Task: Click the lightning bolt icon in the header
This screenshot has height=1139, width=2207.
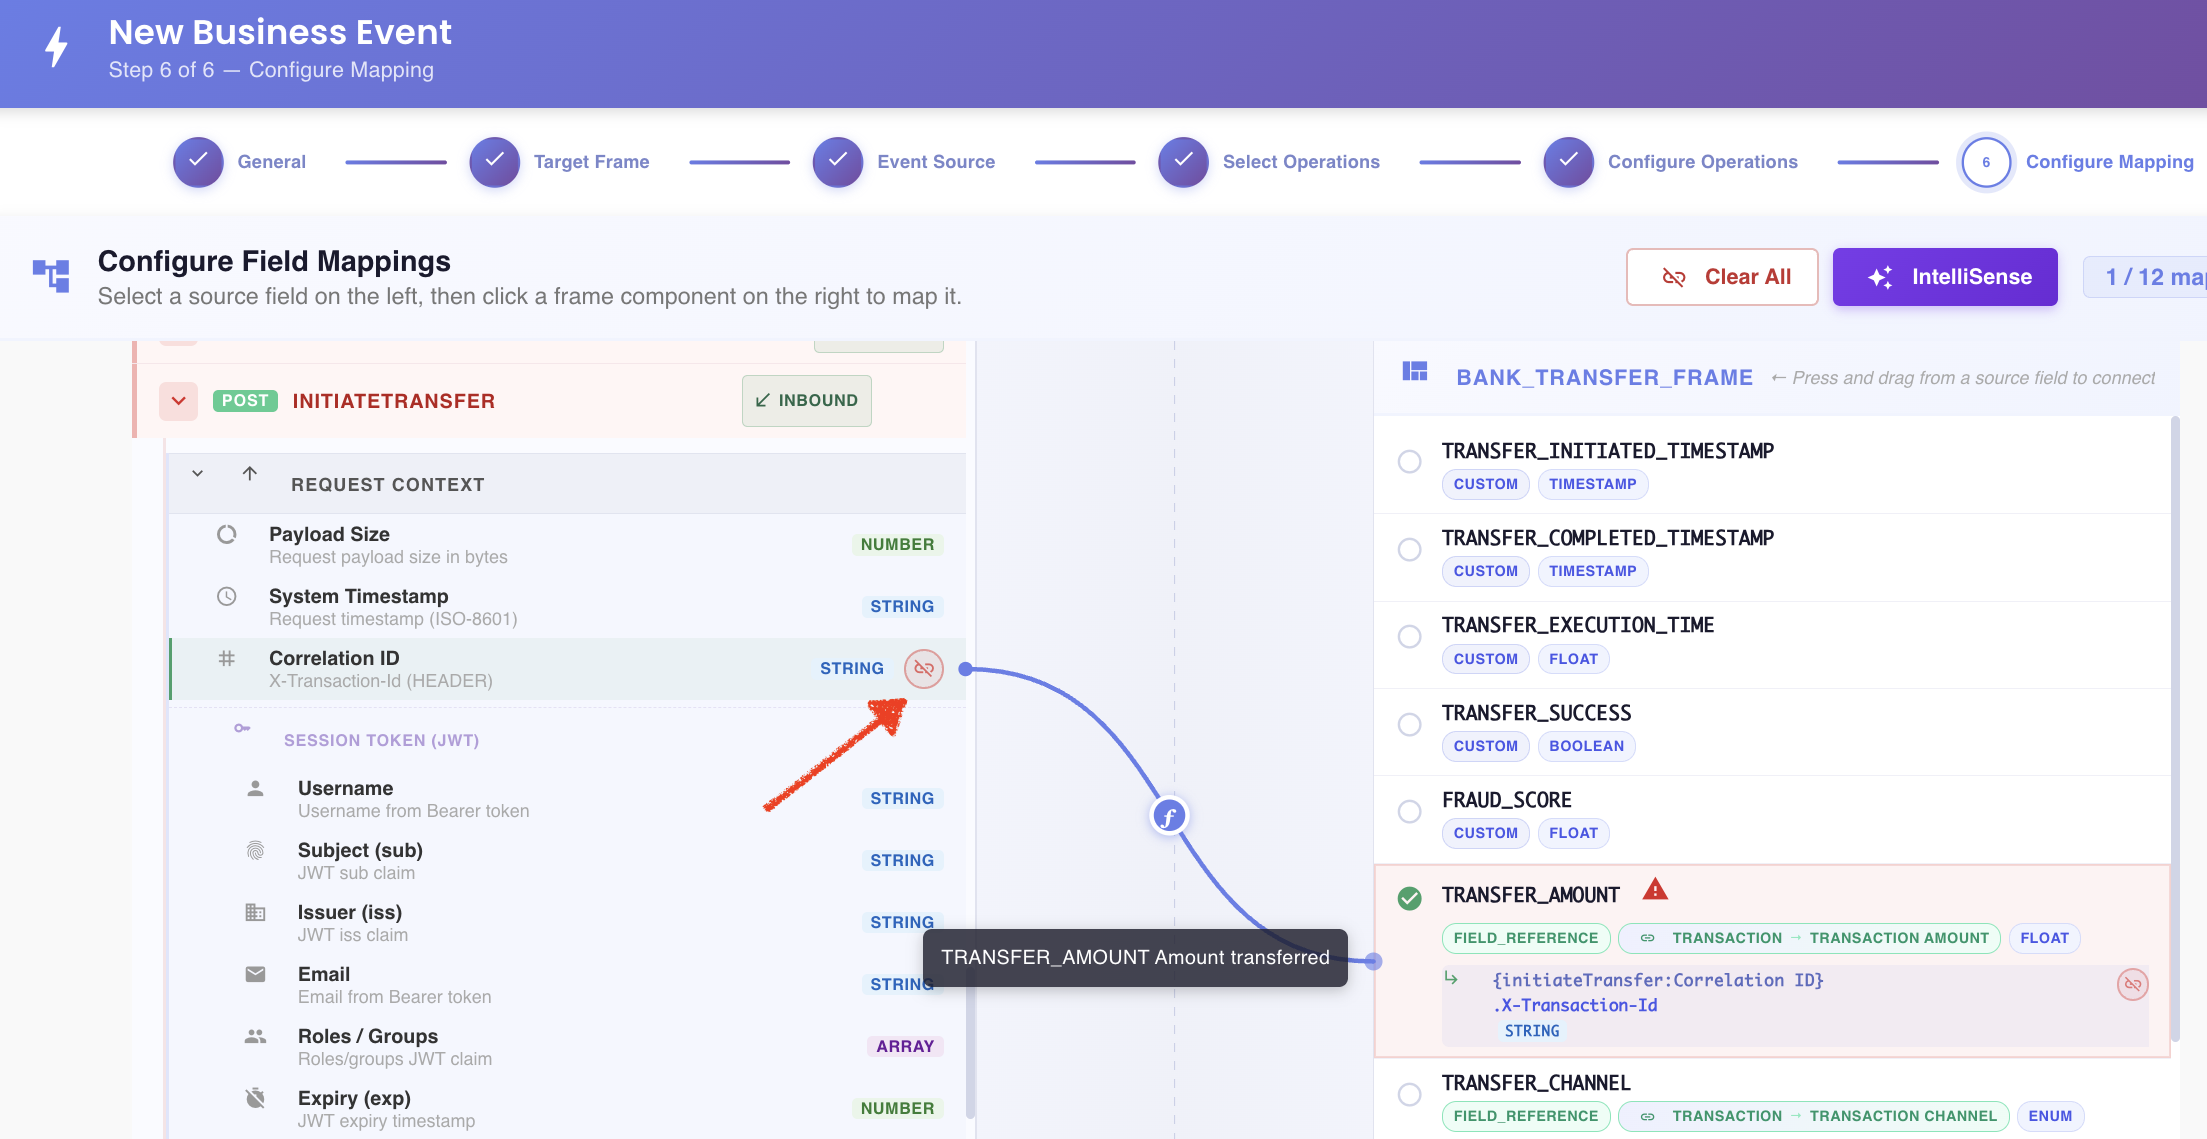Action: click(57, 47)
